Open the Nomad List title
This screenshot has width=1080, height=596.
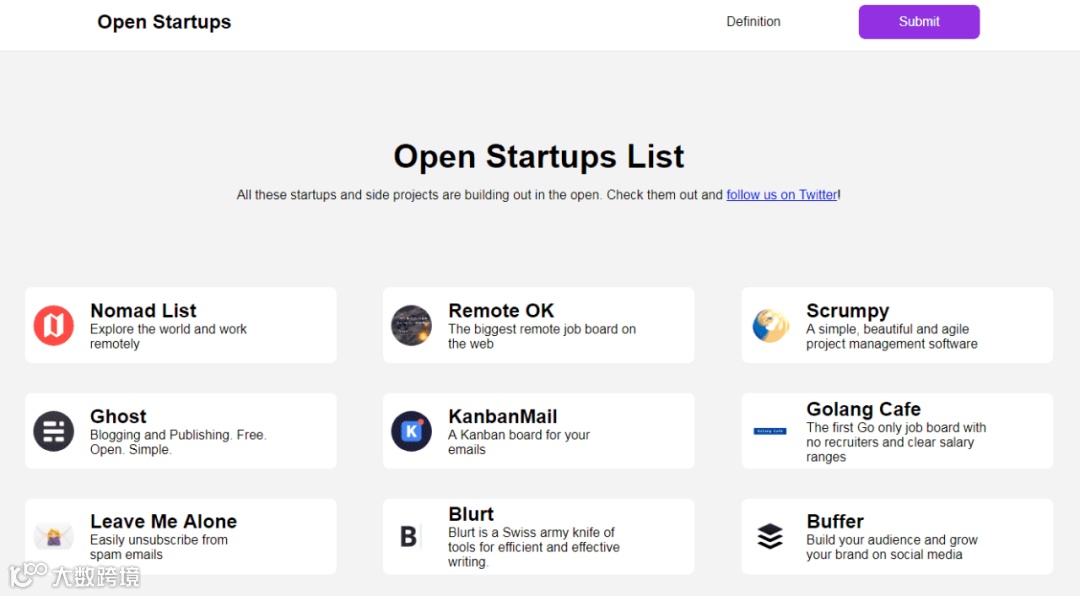pyautogui.click(x=143, y=311)
